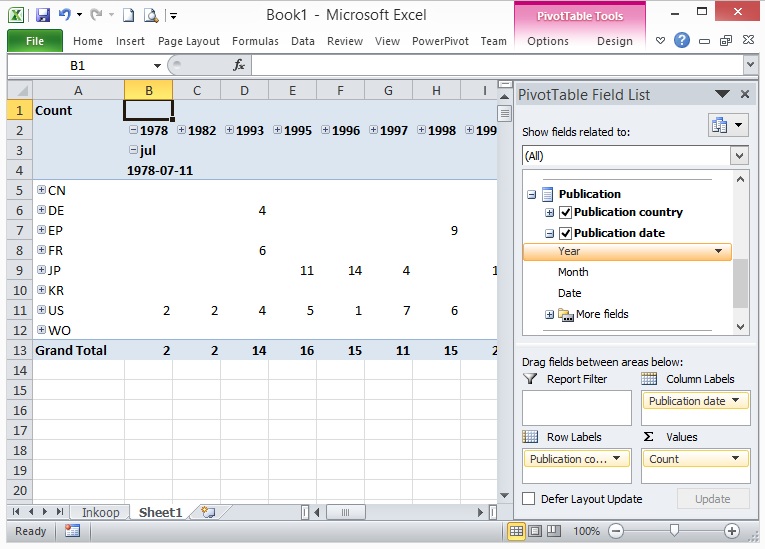The height and width of the screenshot is (549, 765).
Task: Open PivotTable Tools Options tab
Action: coord(548,41)
